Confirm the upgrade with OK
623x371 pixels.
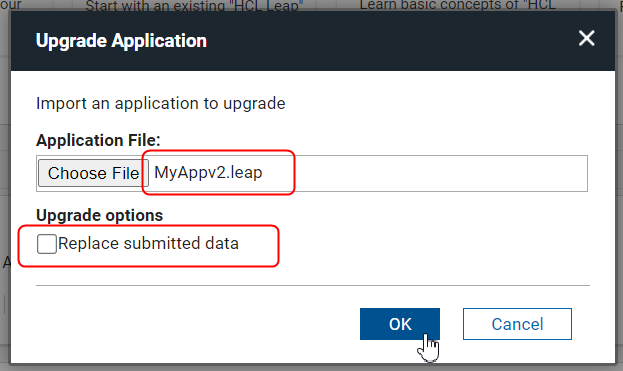[400, 324]
